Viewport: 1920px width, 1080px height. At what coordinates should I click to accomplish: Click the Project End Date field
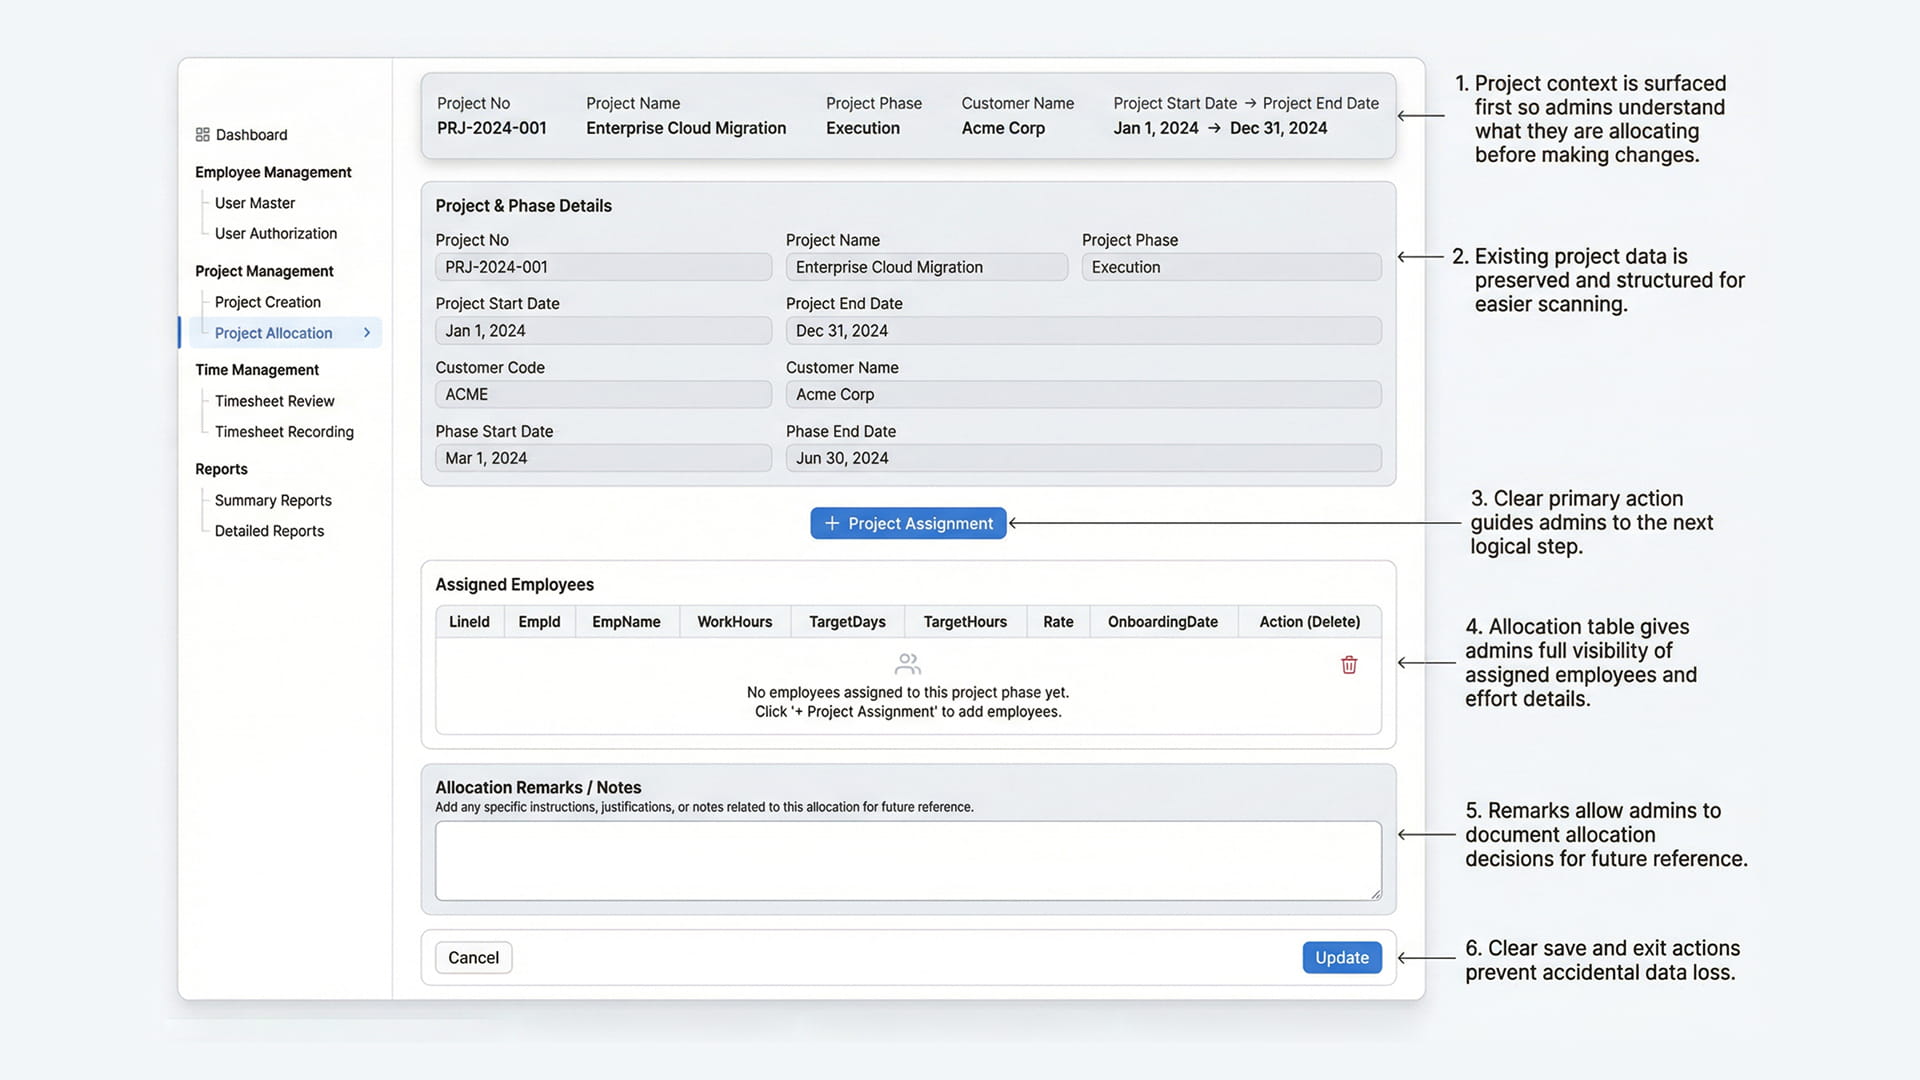1083,331
